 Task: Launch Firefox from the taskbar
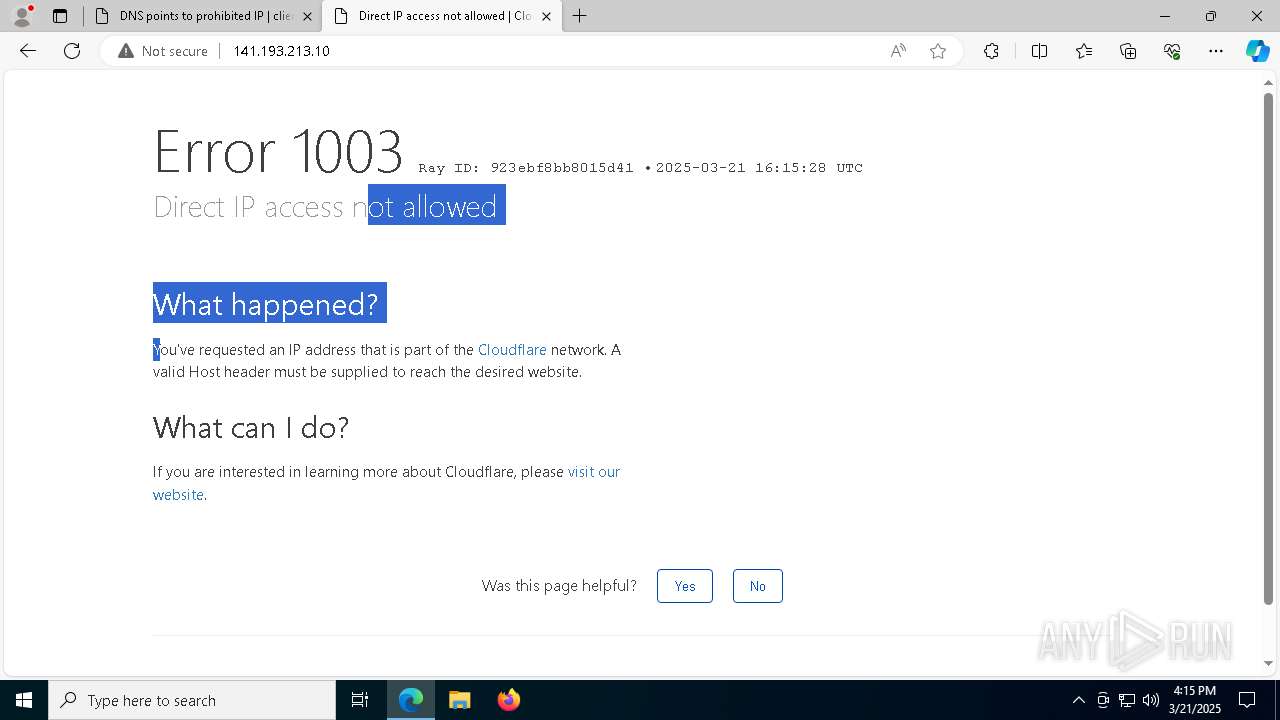(x=508, y=700)
